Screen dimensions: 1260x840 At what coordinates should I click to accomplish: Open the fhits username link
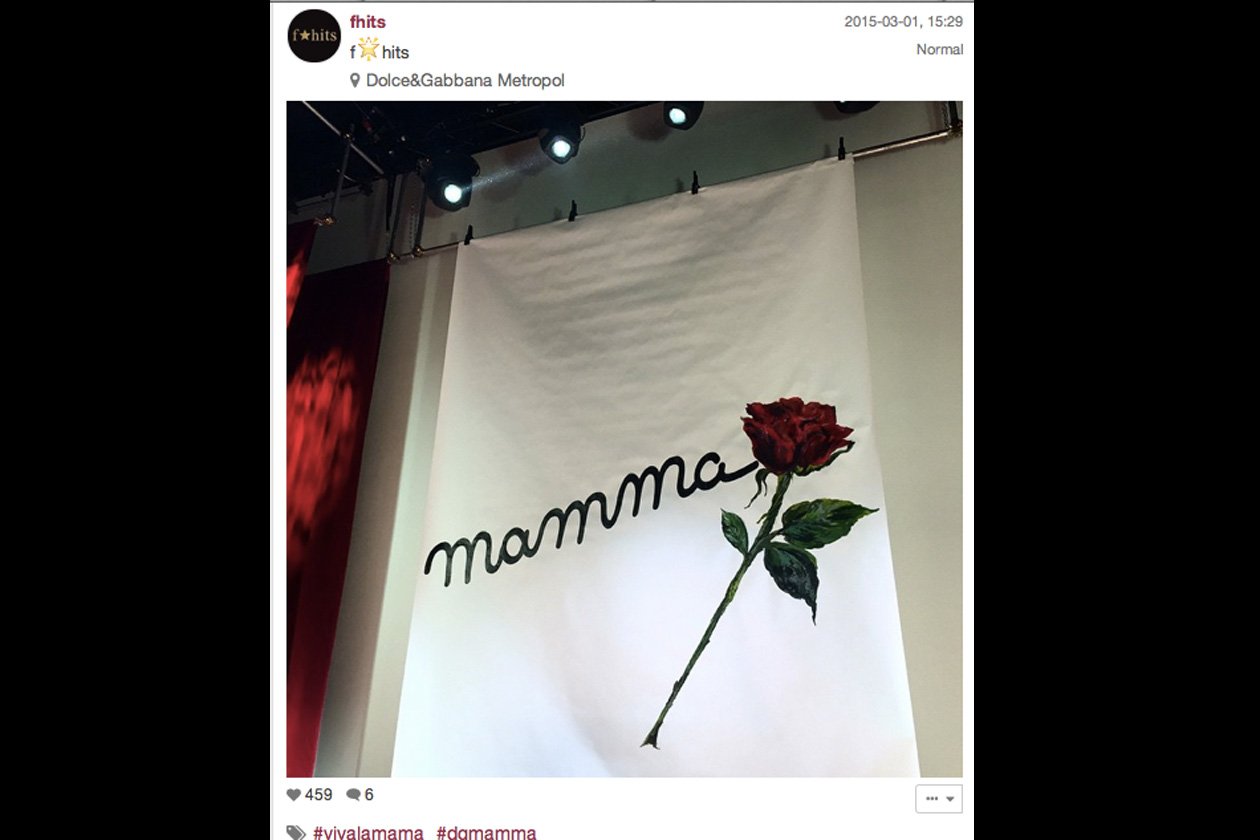point(368,22)
